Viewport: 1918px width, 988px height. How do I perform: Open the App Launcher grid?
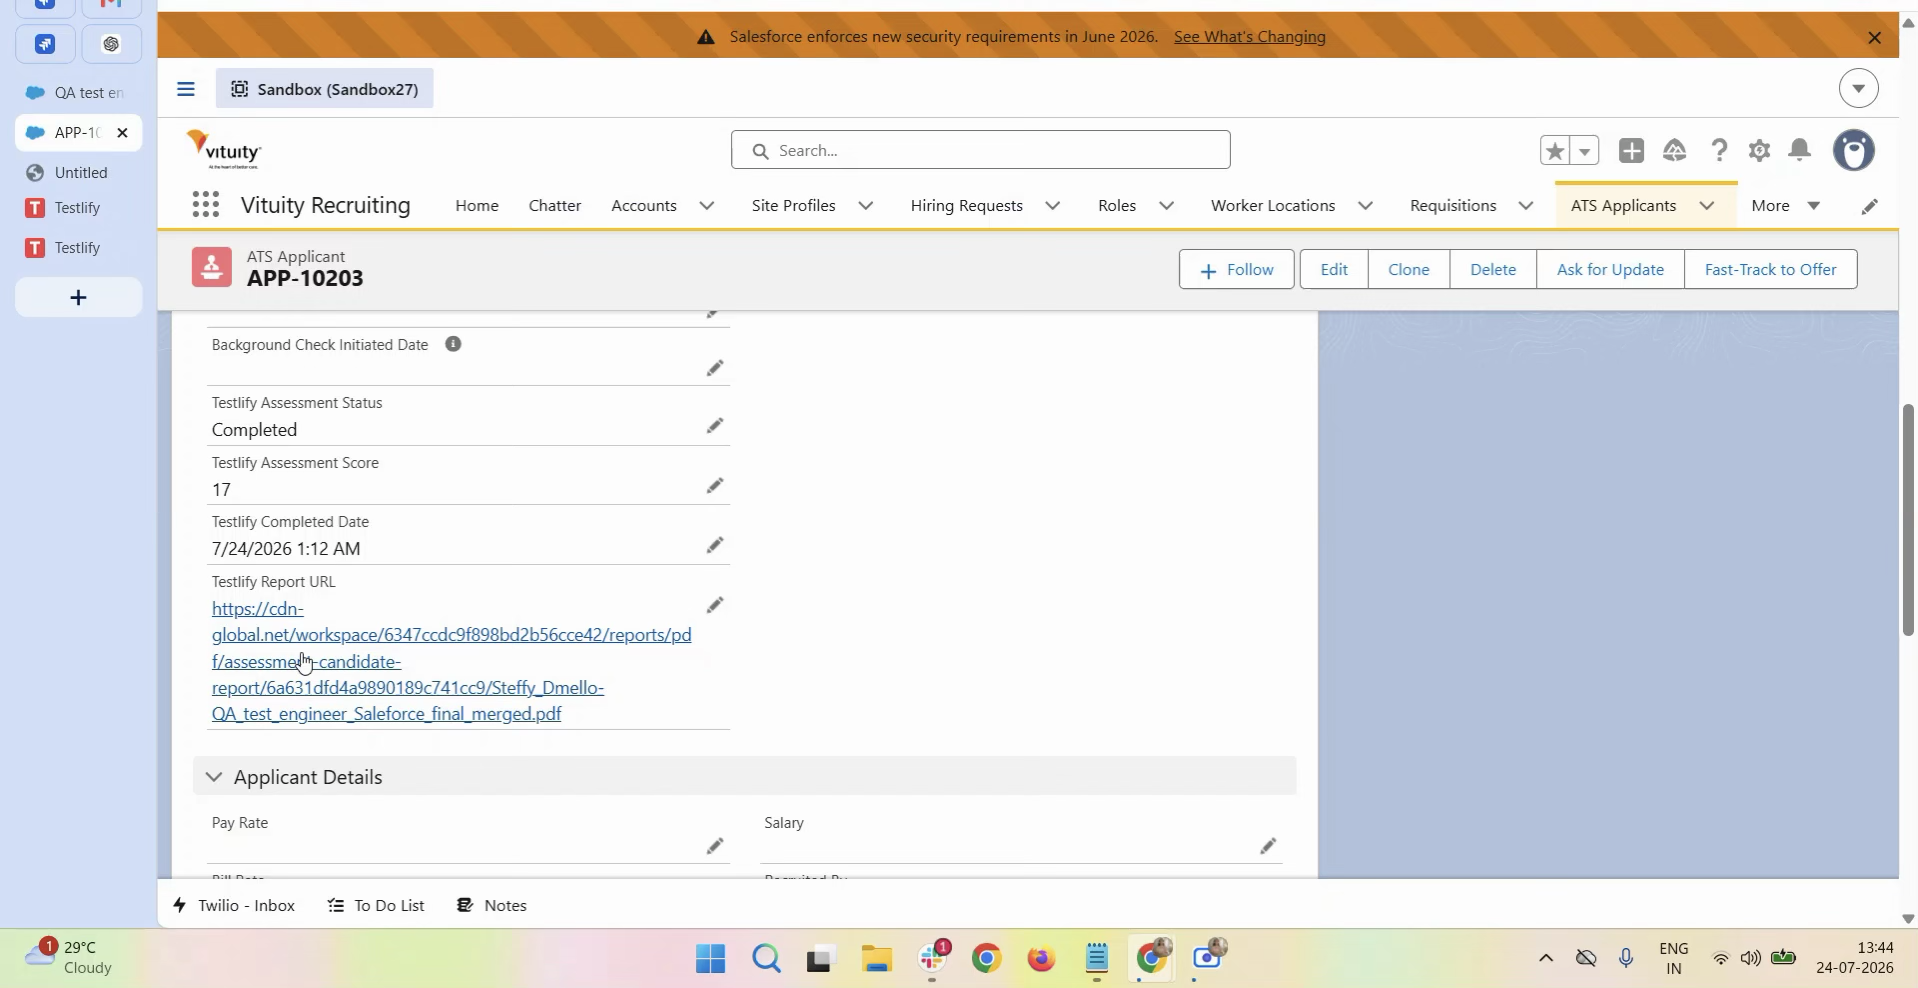pos(205,205)
